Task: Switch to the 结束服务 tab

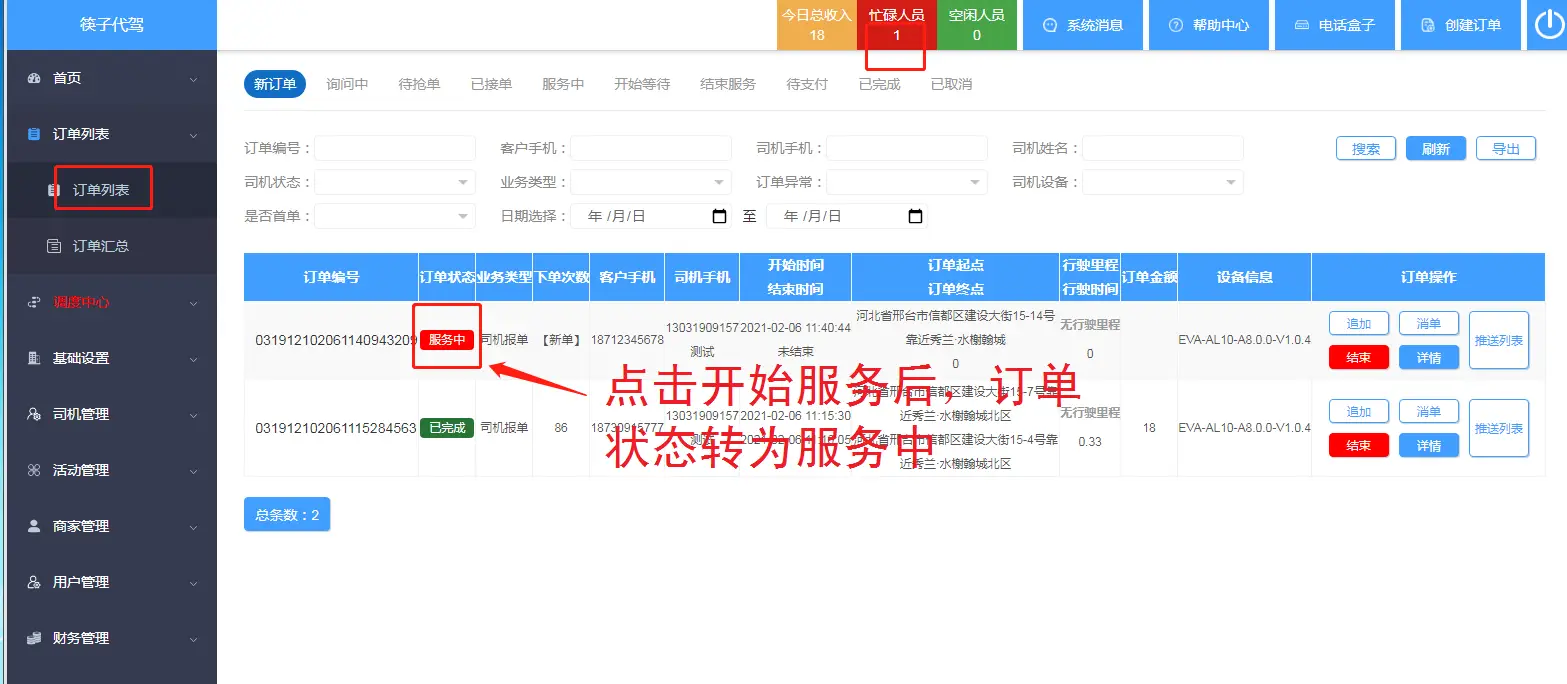Action: [x=728, y=84]
